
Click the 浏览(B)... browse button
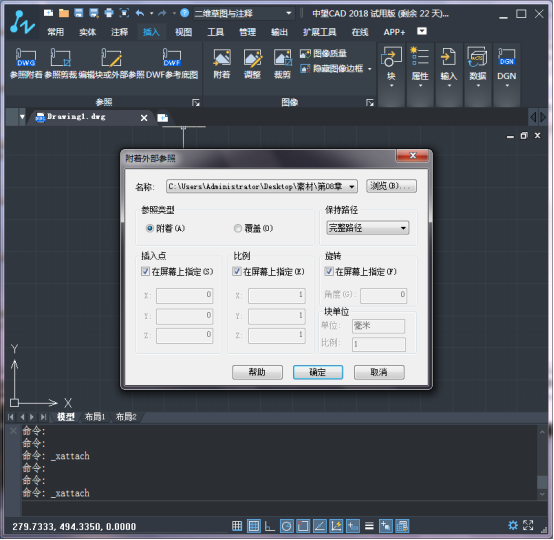tap(391, 186)
